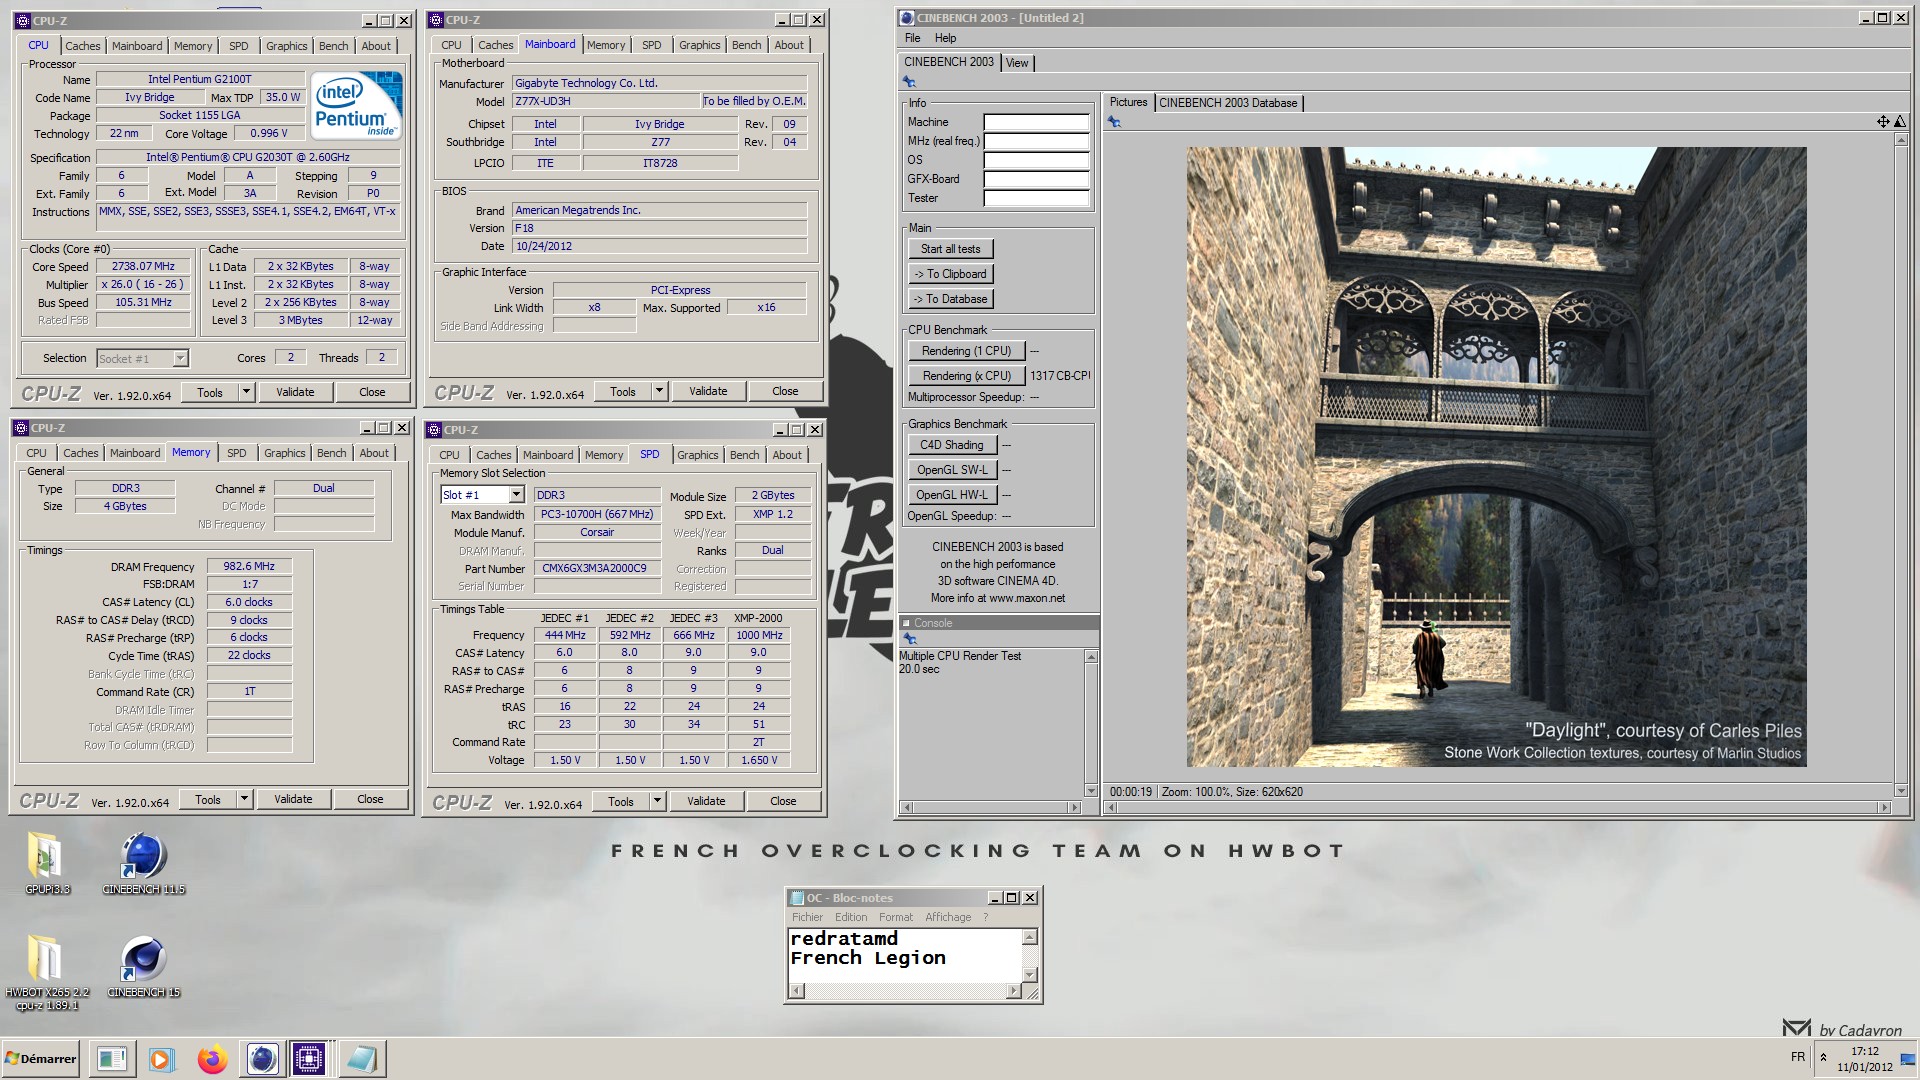The width and height of the screenshot is (1920, 1080).
Task: Open the HWBOT X265 2.2 desktop folder
Action: pos(45,972)
